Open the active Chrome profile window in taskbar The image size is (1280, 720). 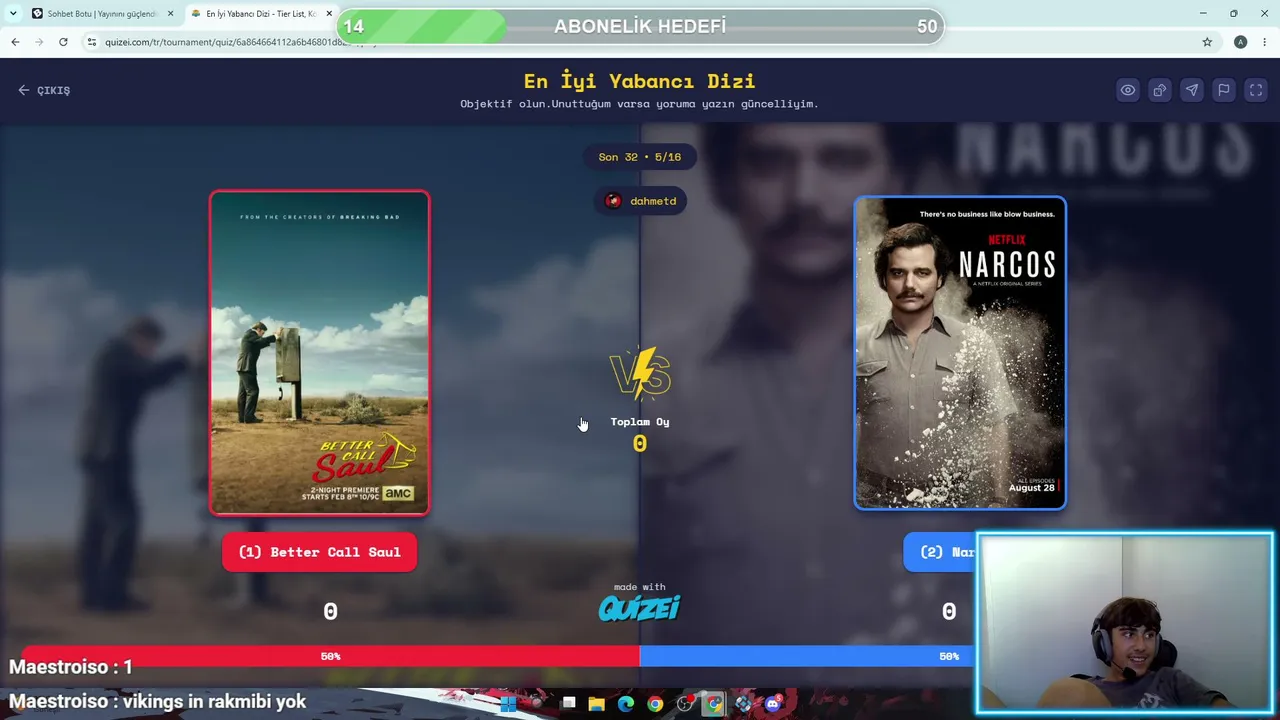(714, 704)
